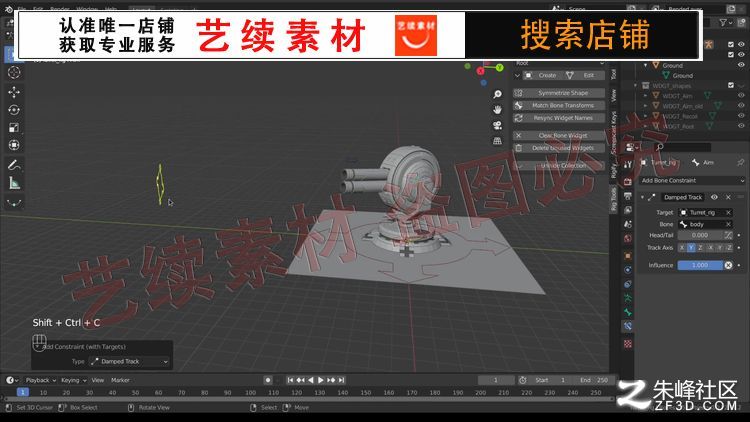Click the Symmetrize Shape button
Image resolution: width=750 pixels, height=422 pixels.
[559, 93]
